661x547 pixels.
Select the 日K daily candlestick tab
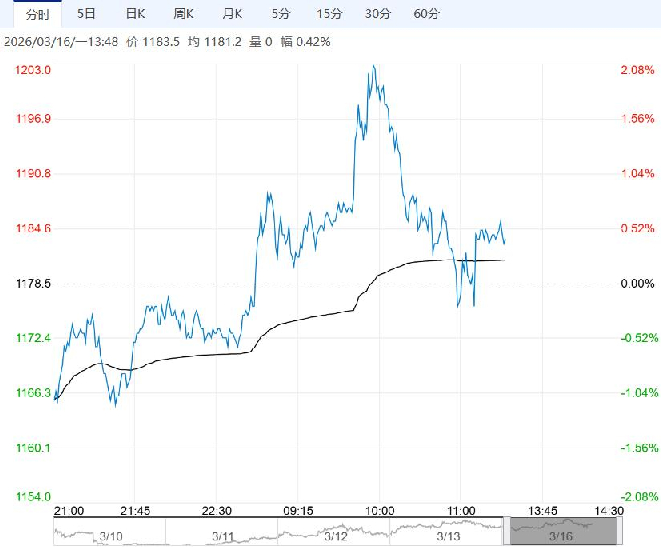(x=135, y=14)
